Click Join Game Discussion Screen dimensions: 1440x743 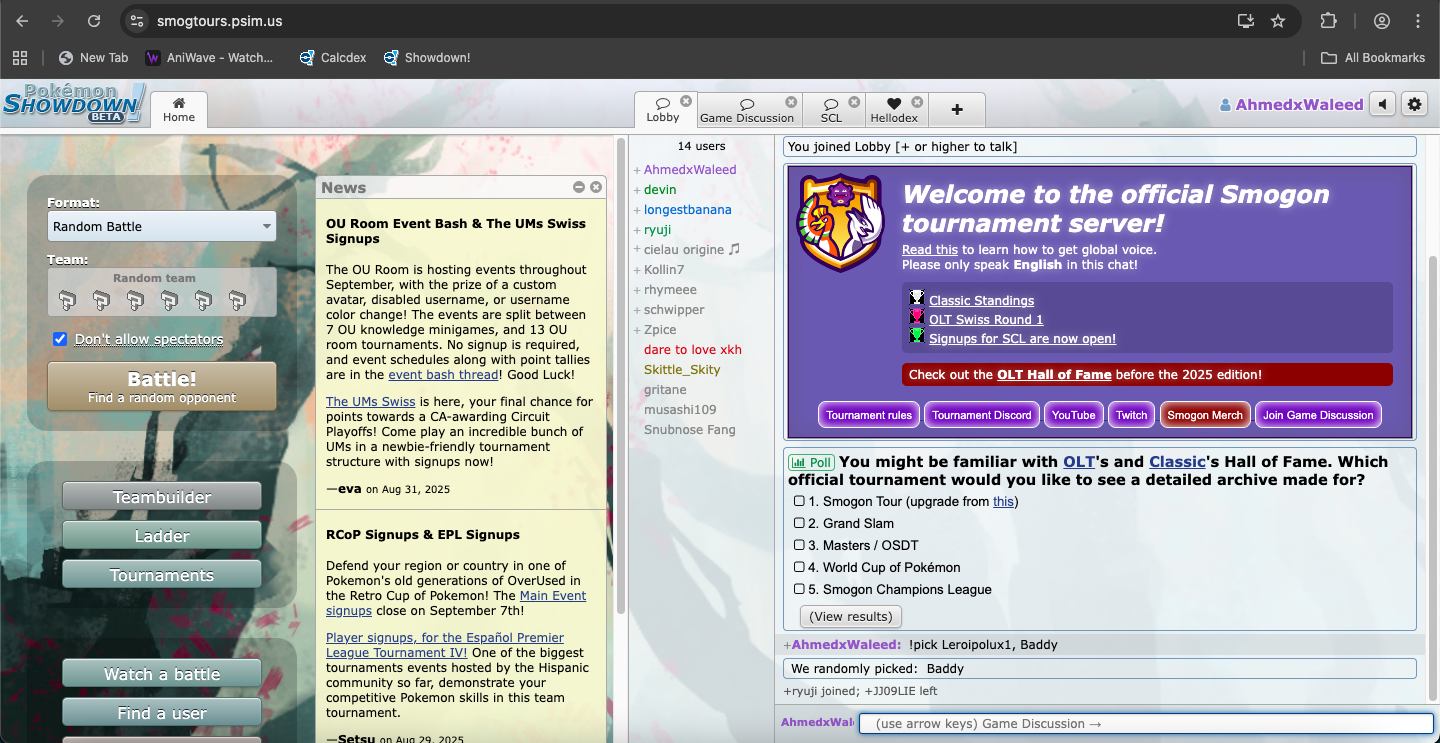tap(1318, 415)
